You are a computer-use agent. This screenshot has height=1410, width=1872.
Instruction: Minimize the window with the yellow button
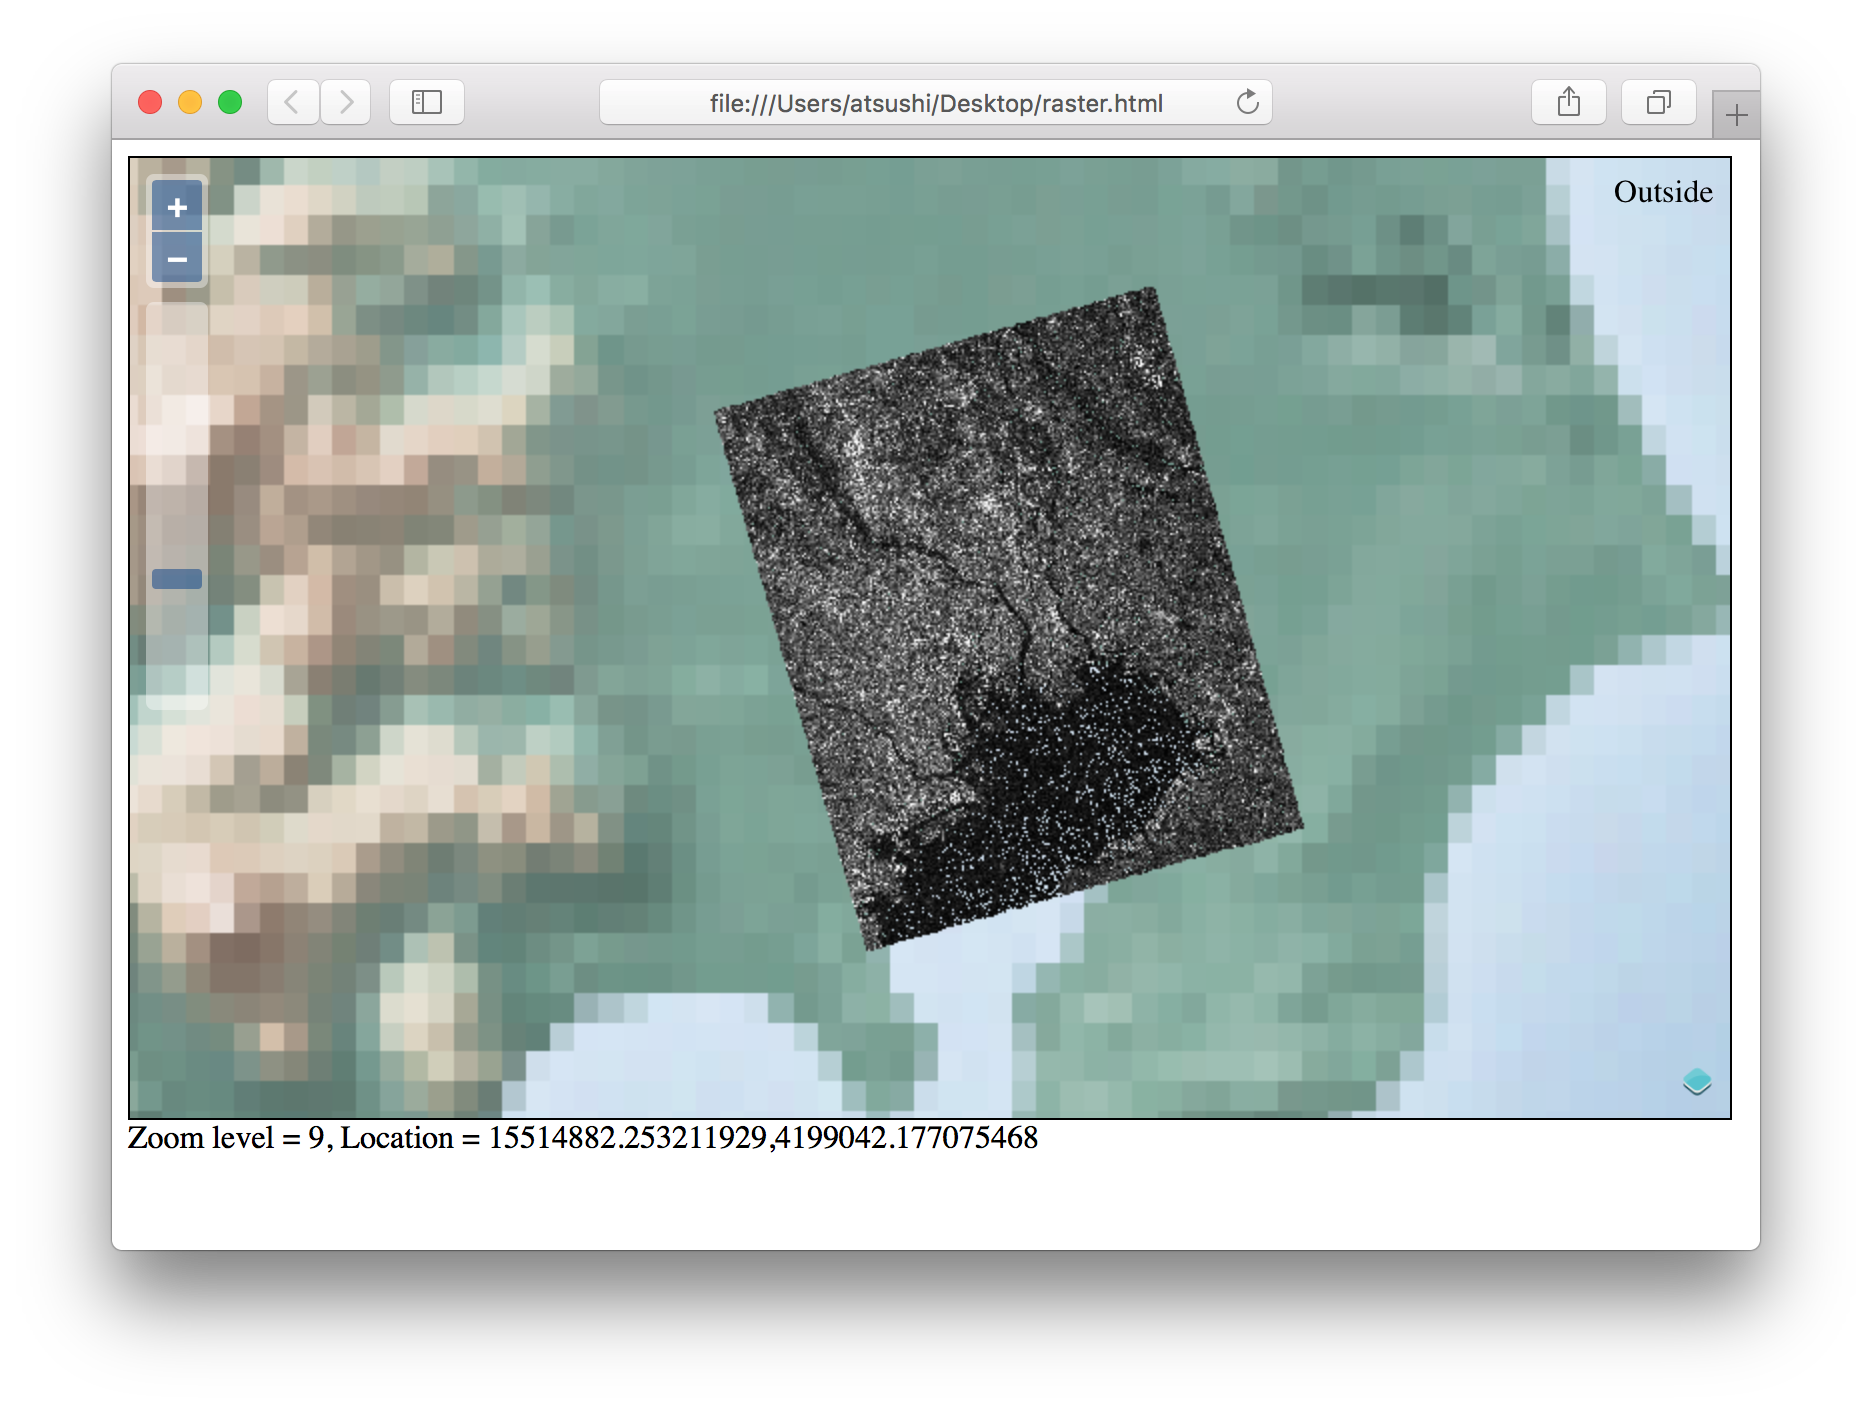(x=190, y=102)
